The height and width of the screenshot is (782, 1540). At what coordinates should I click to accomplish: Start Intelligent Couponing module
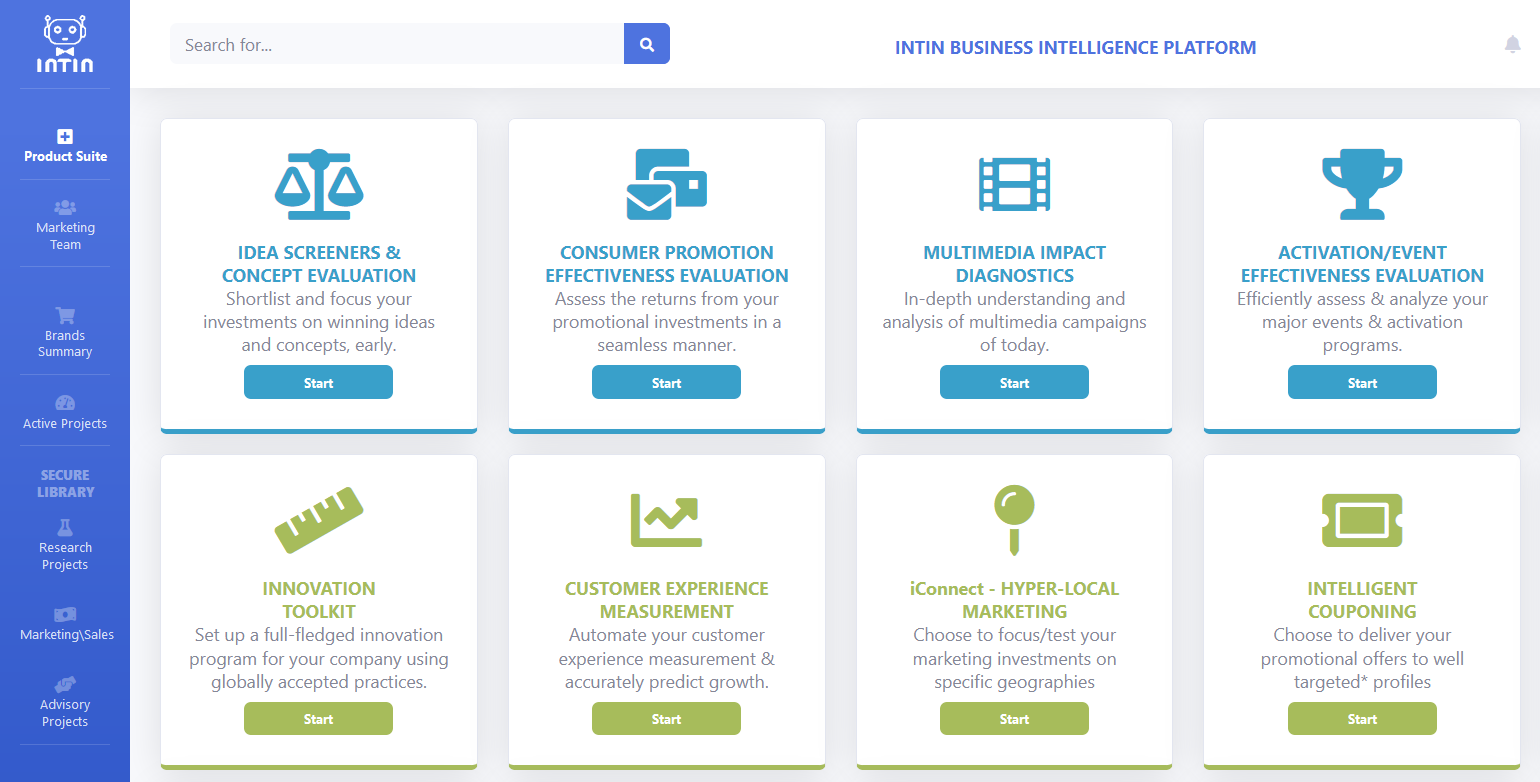pos(1362,718)
